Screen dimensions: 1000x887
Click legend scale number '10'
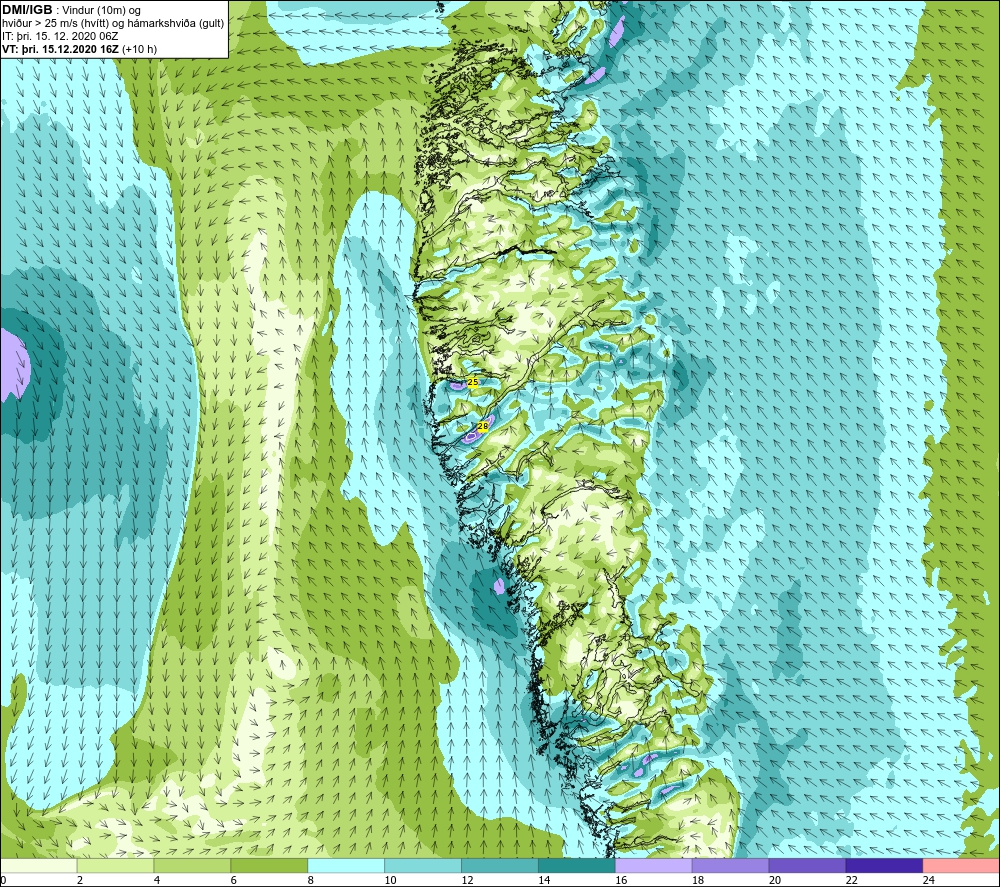click(390, 880)
